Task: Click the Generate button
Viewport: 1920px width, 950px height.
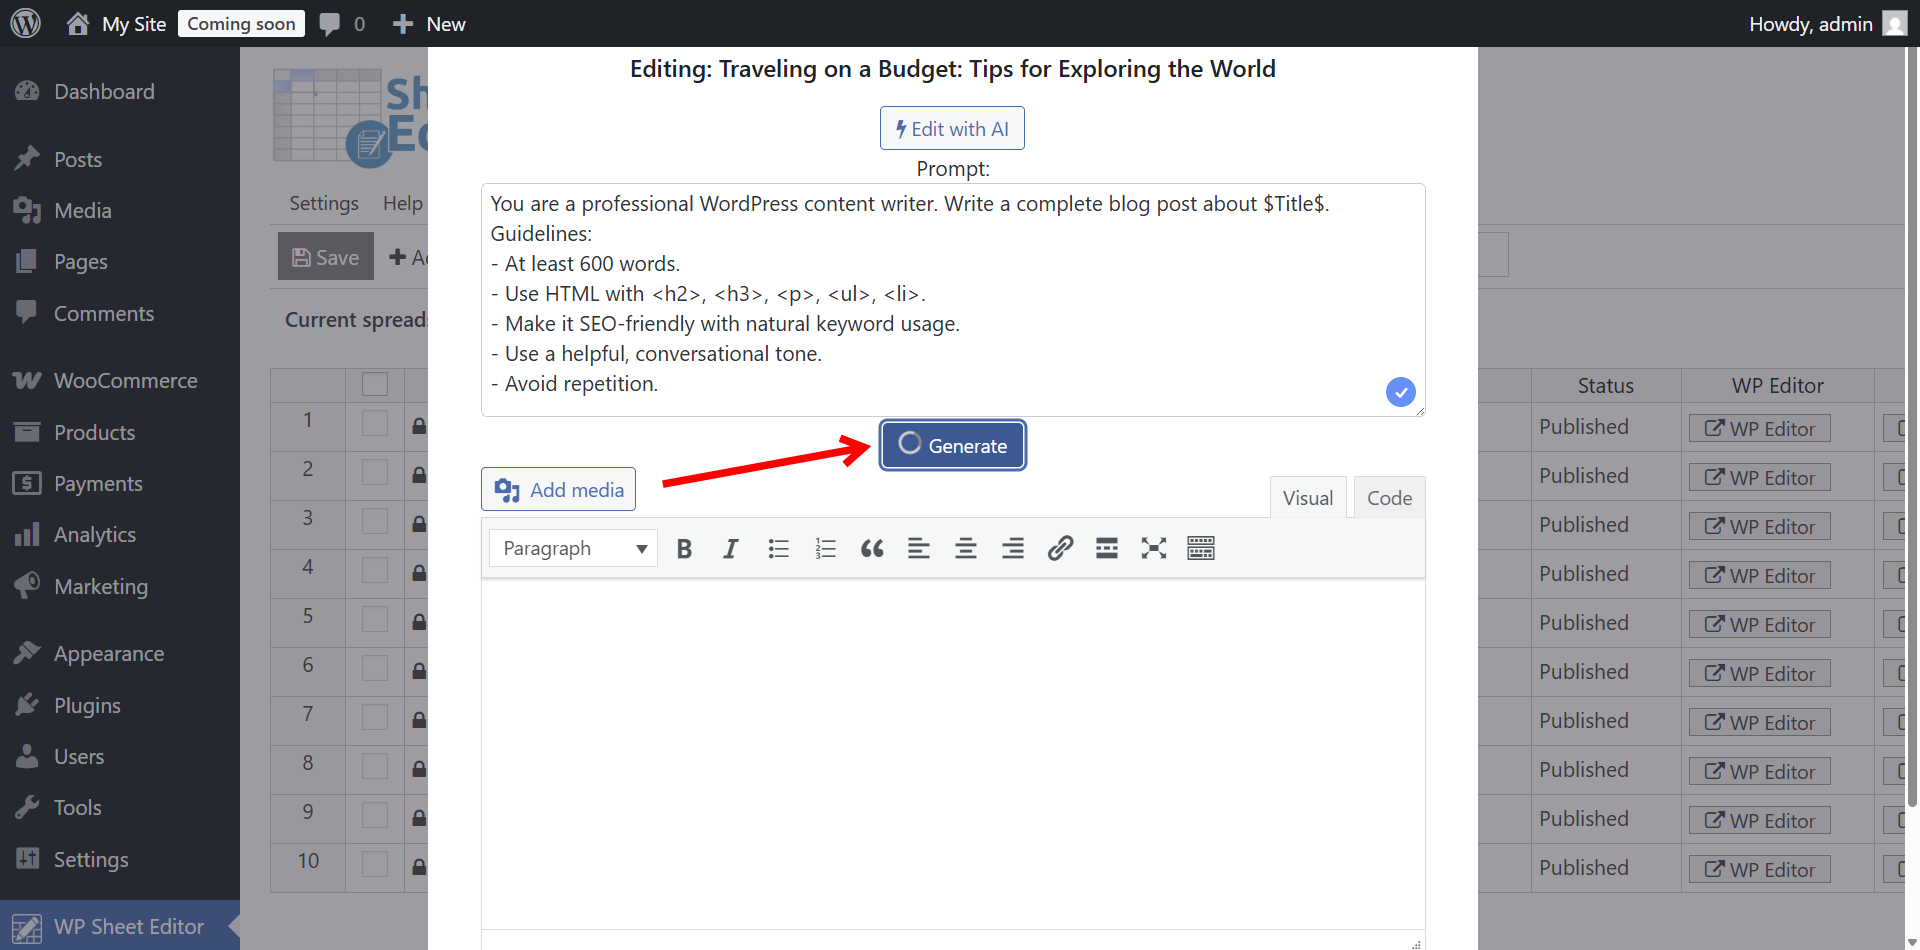Action: point(953,445)
